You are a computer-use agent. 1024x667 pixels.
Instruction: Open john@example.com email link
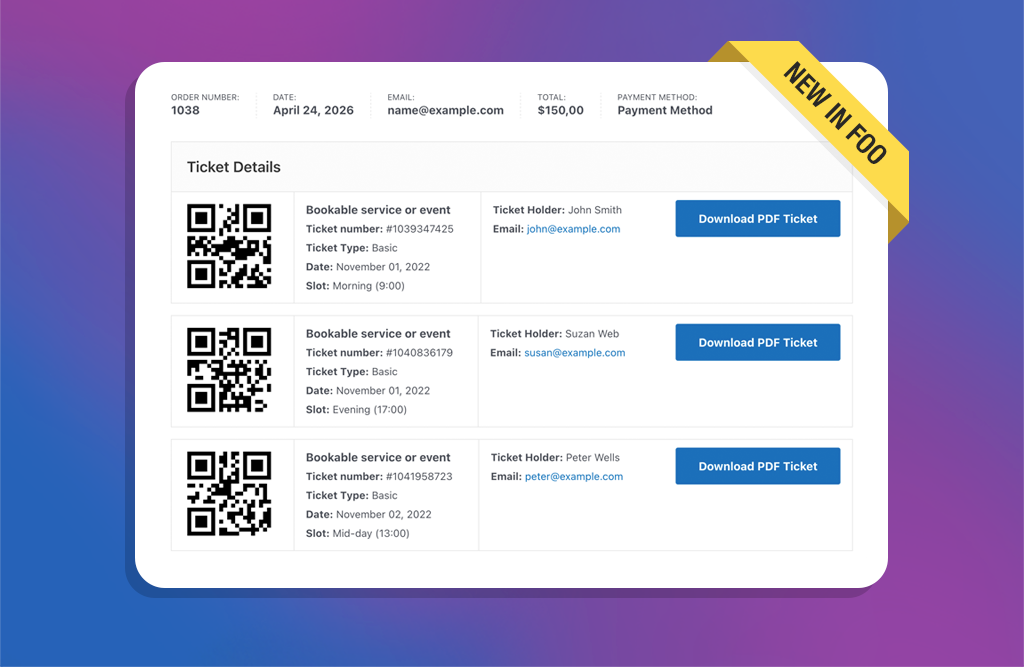(573, 229)
